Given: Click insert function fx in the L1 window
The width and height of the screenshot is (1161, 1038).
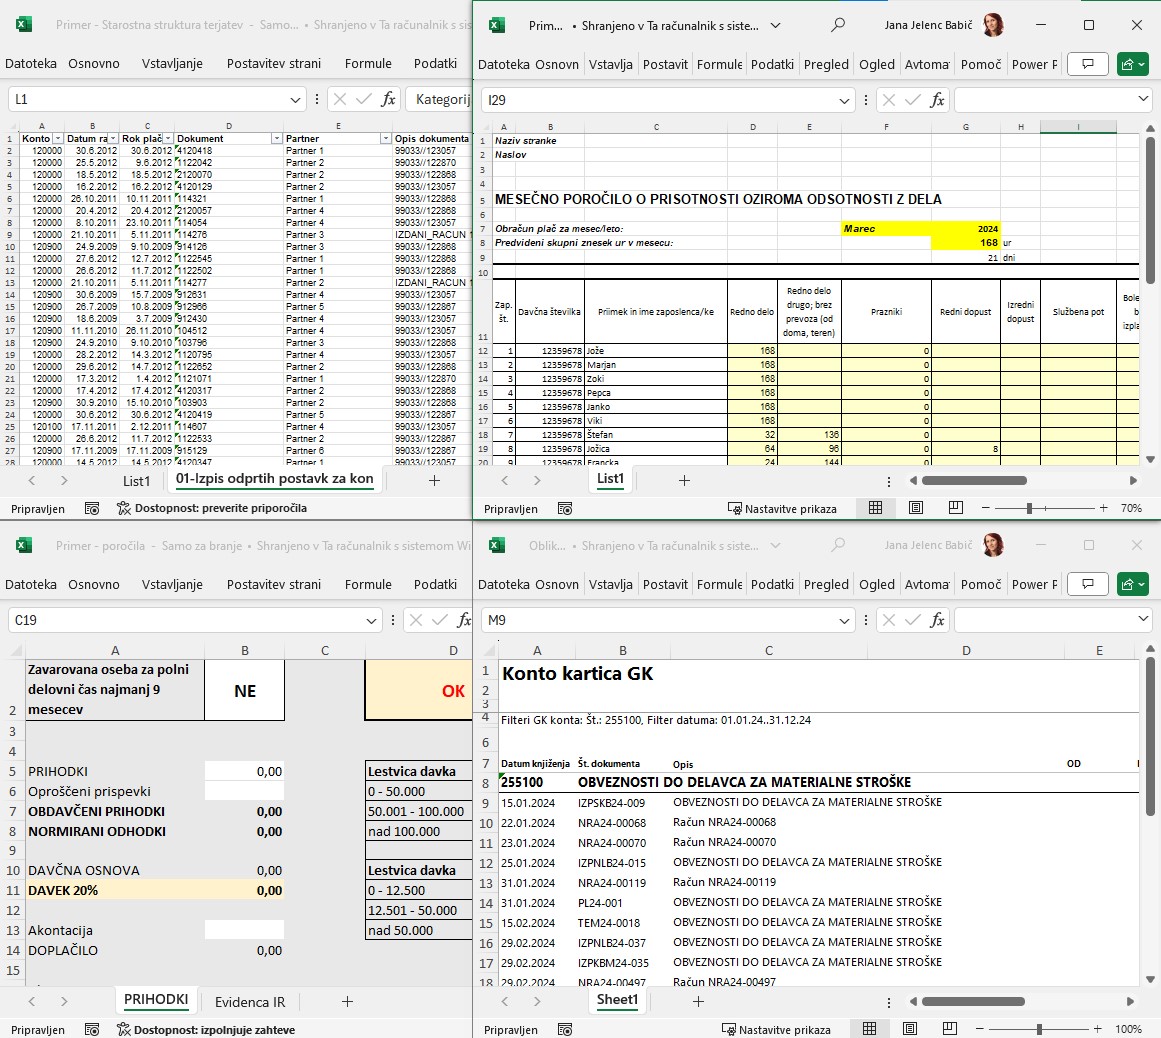Looking at the screenshot, I should click(x=388, y=99).
